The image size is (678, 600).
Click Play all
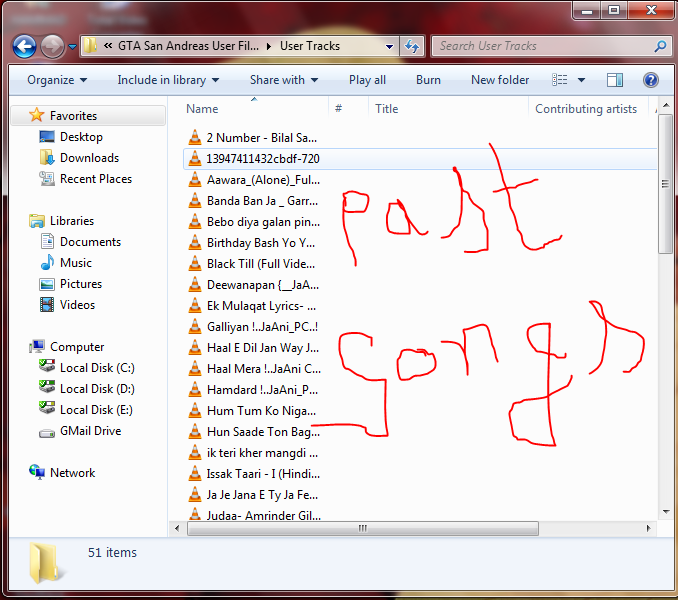[367, 80]
